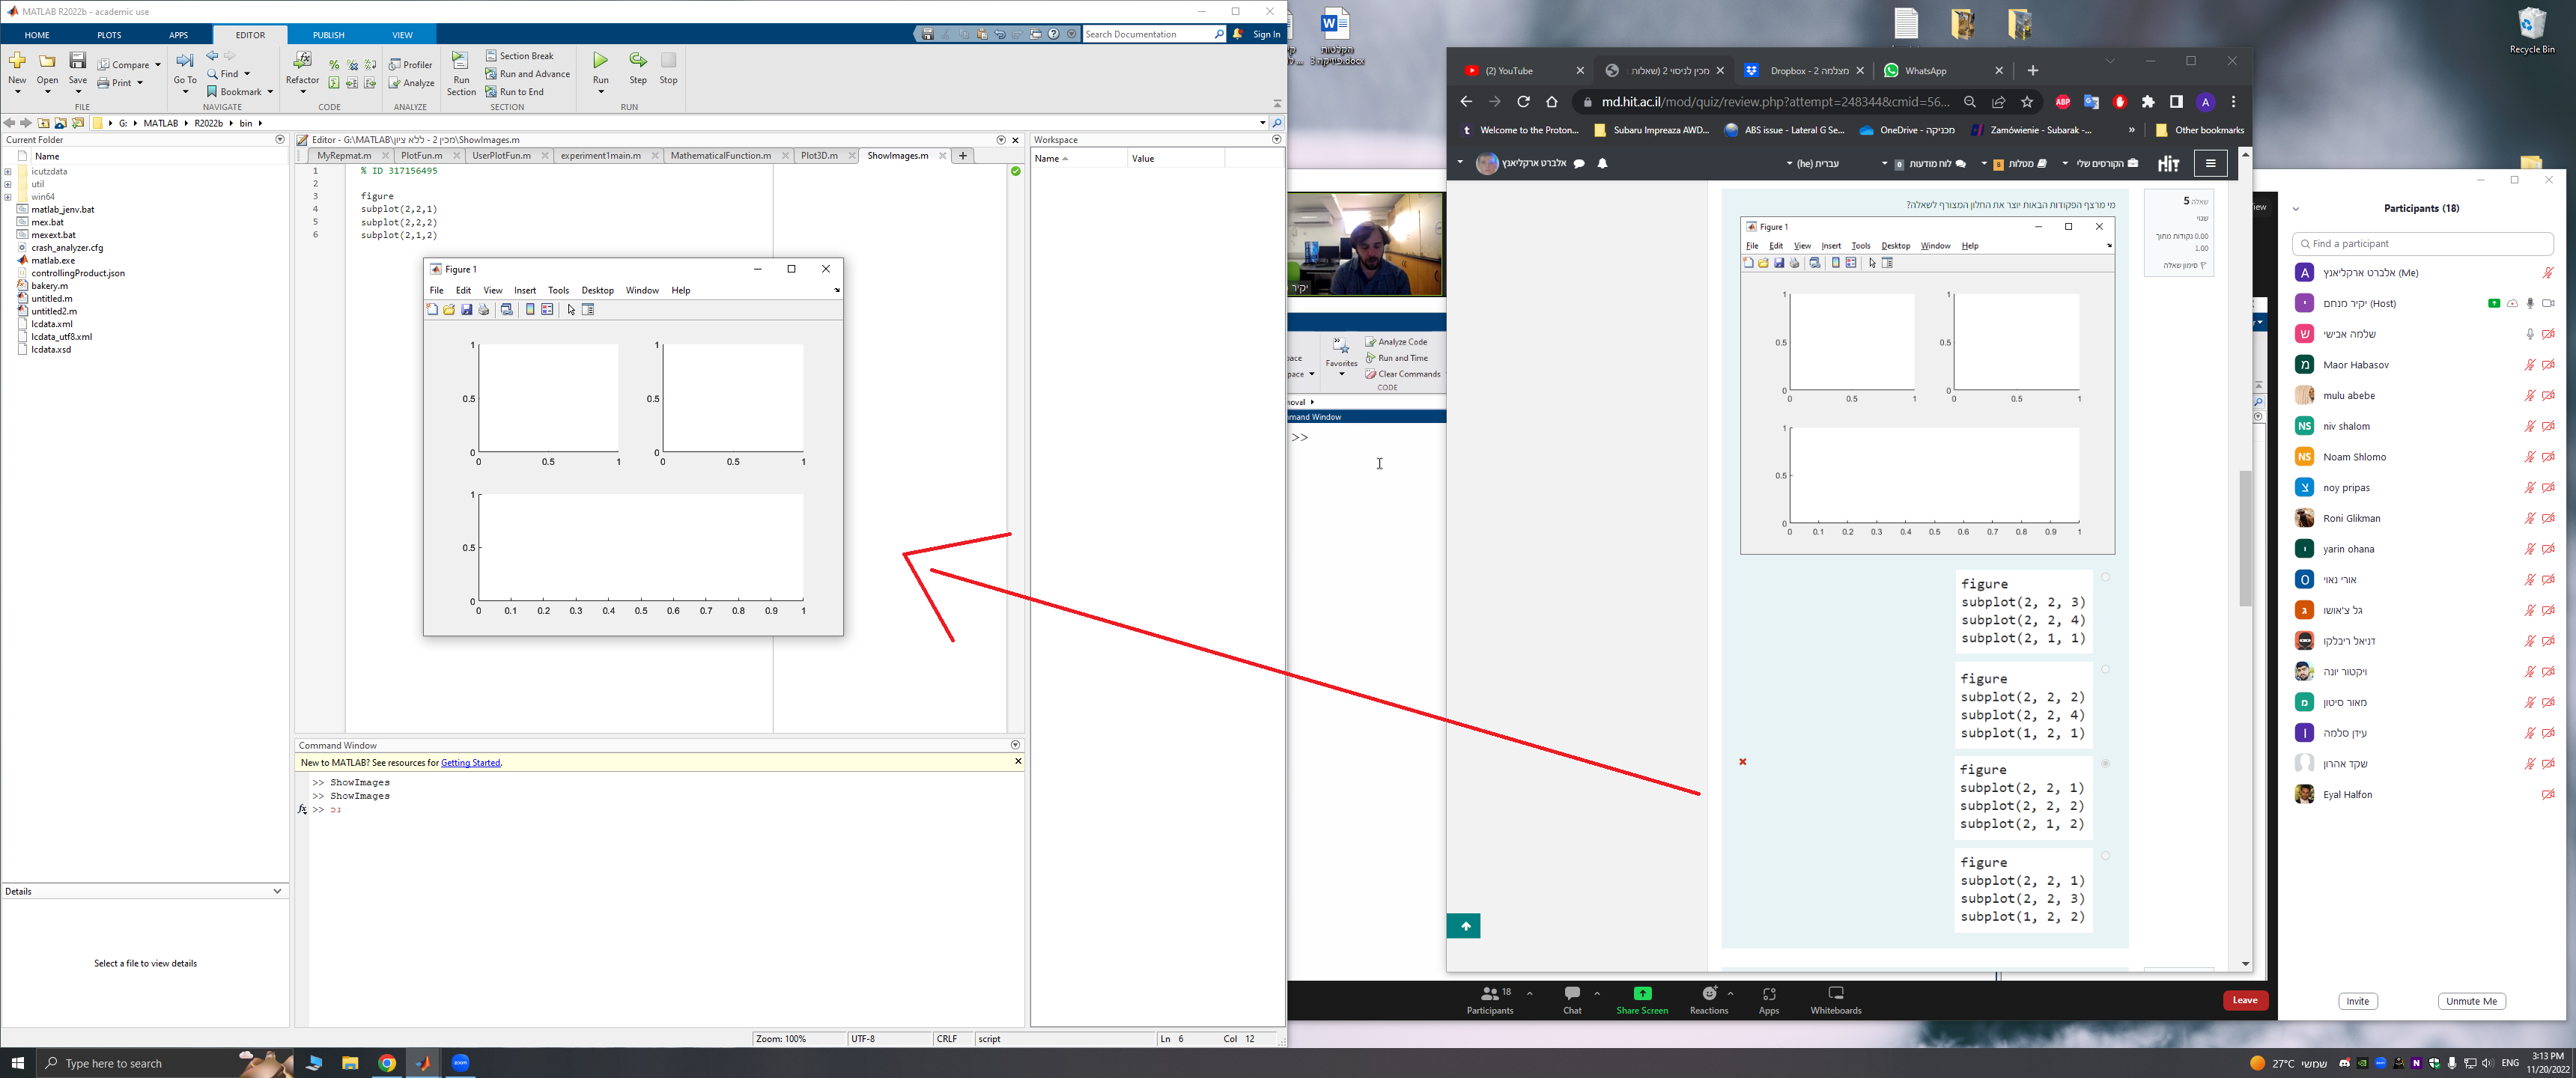Viewport: 2576px width, 1078px height.
Task: Open the Compare dropdown arrow
Action: point(158,65)
